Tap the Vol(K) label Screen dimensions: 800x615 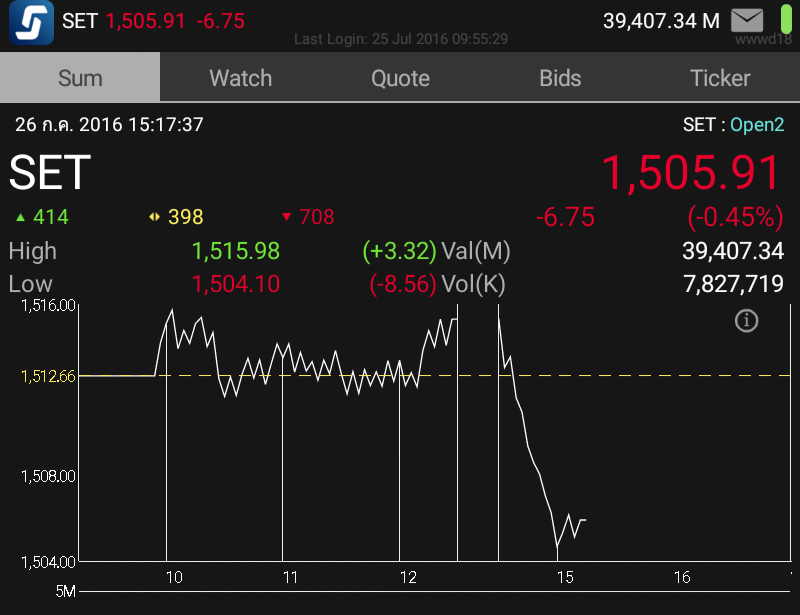(x=473, y=284)
